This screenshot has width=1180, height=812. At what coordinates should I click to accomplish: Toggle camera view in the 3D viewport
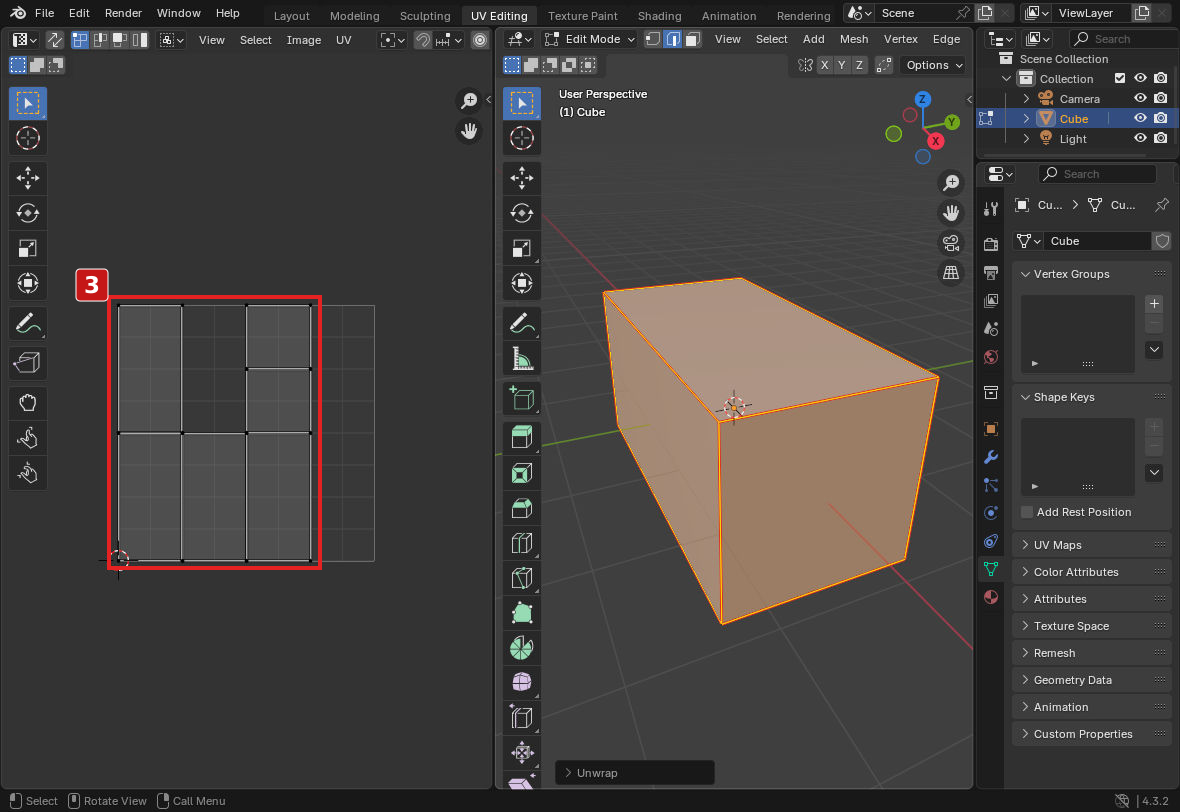[x=951, y=243]
